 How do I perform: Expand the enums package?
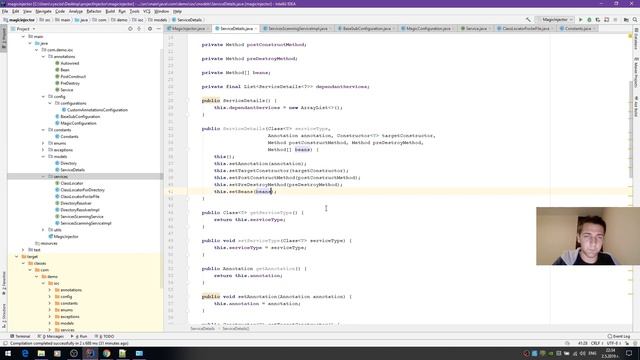[43, 143]
